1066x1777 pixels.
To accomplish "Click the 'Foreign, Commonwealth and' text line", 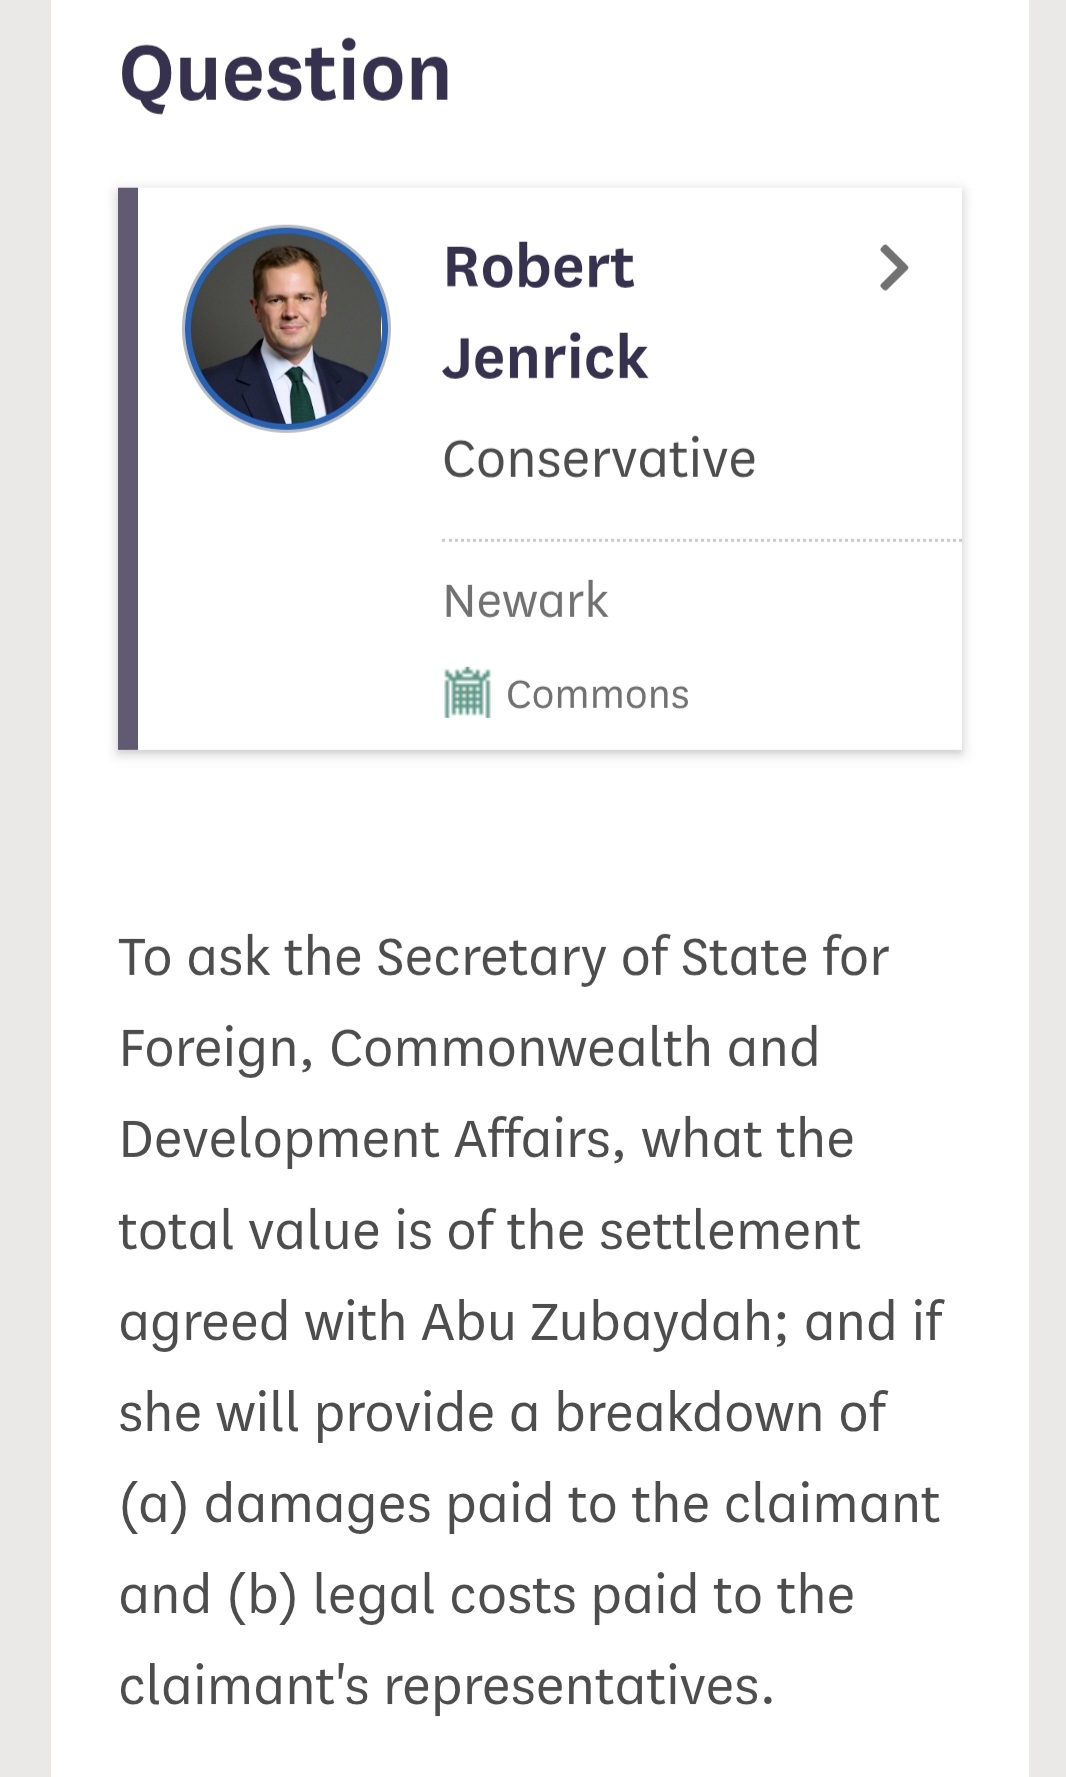I will coord(469,1048).
